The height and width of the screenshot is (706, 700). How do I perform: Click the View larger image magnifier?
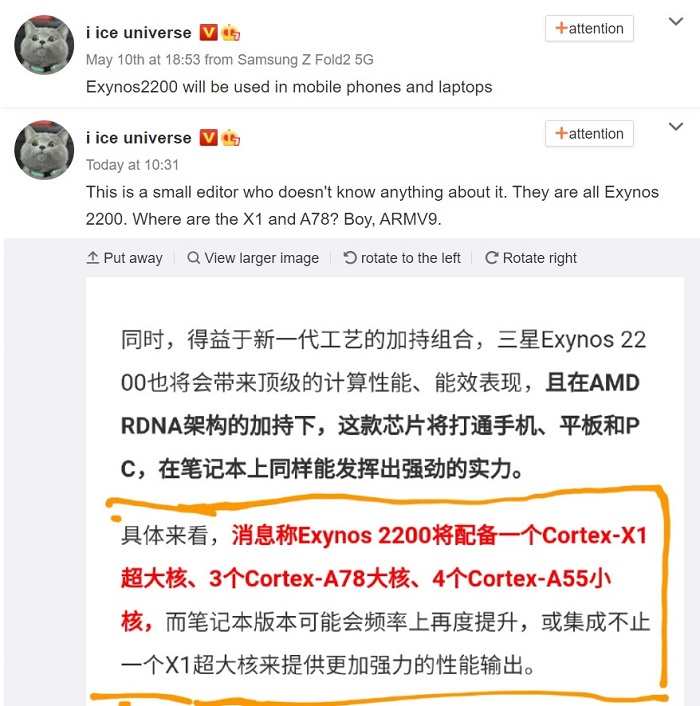click(x=194, y=258)
